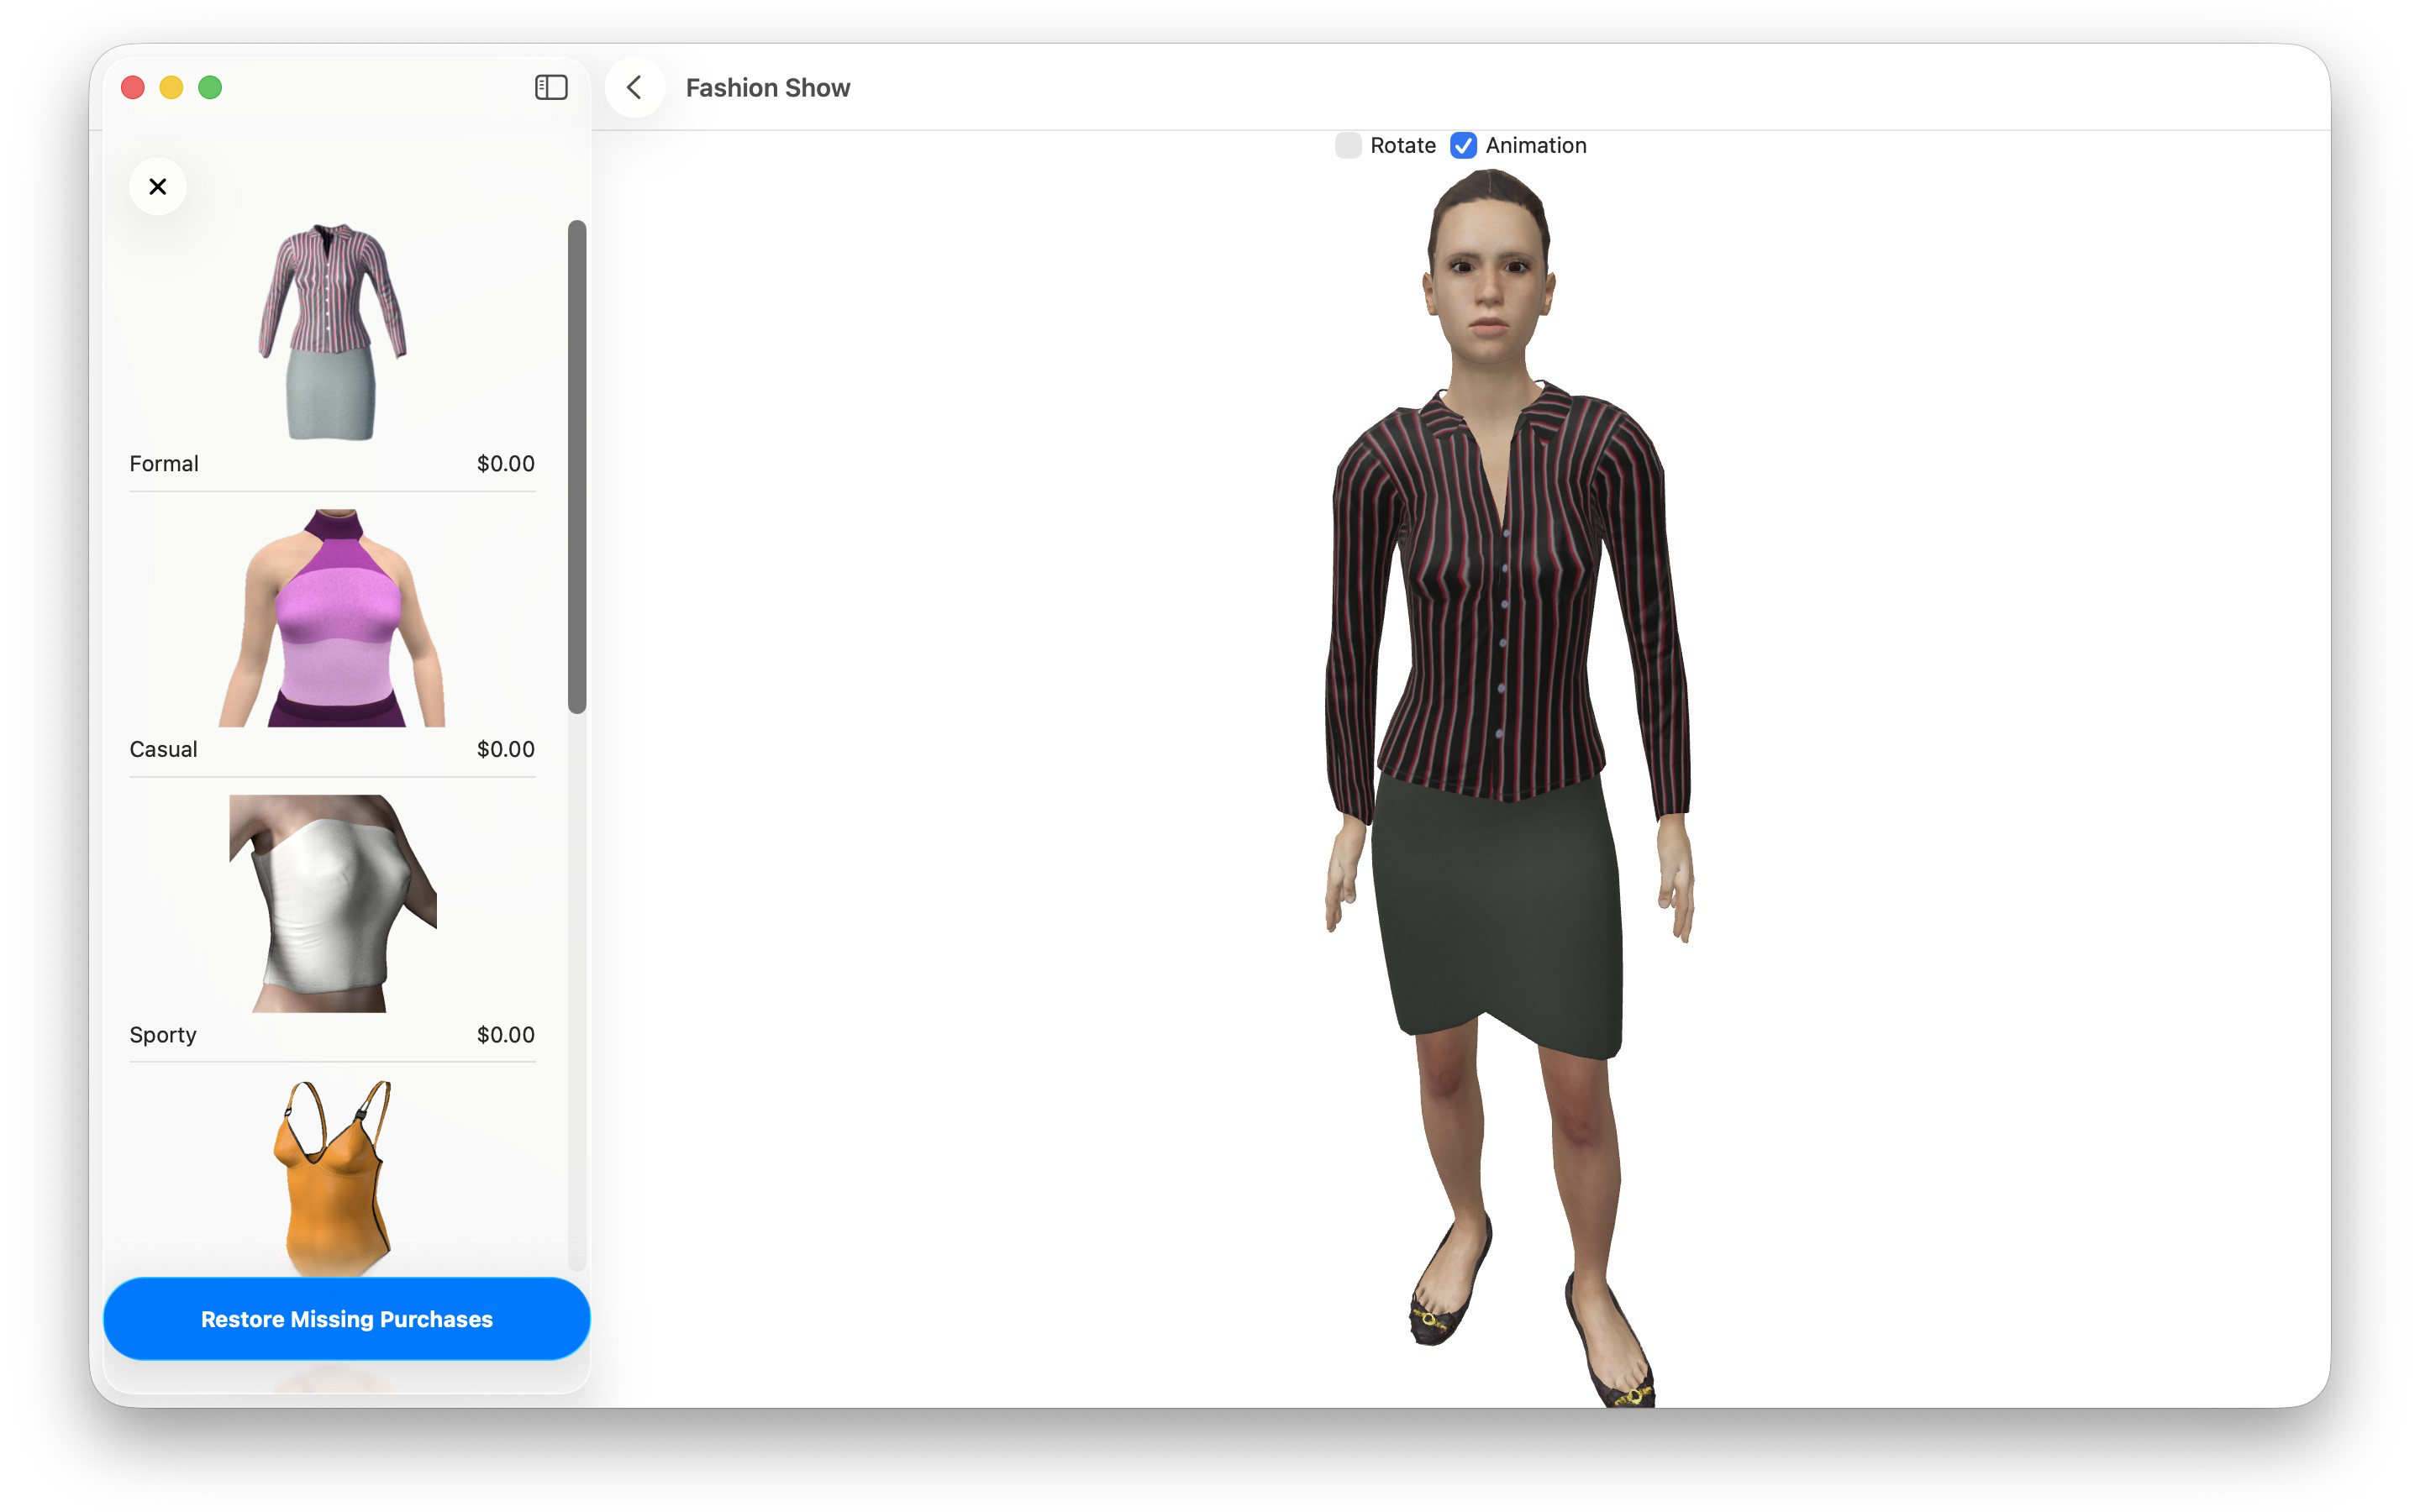Viewport: 2420px width, 1512px height.
Task: Minimize the window with the yellow button
Action: pyautogui.click(x=172, y=88)
